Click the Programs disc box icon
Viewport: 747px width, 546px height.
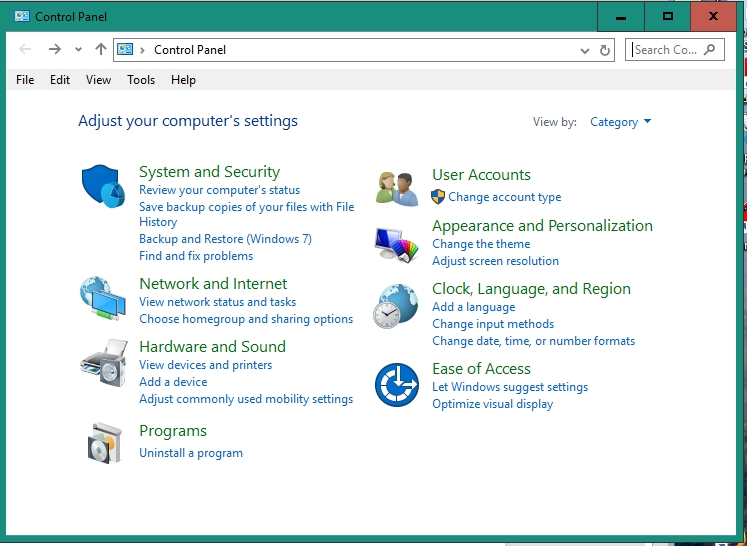coord(105,443)
